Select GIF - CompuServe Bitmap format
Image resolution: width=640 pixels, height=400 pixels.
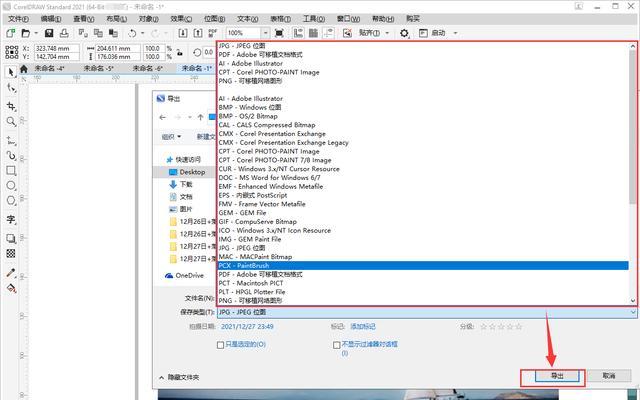[258, 222]
